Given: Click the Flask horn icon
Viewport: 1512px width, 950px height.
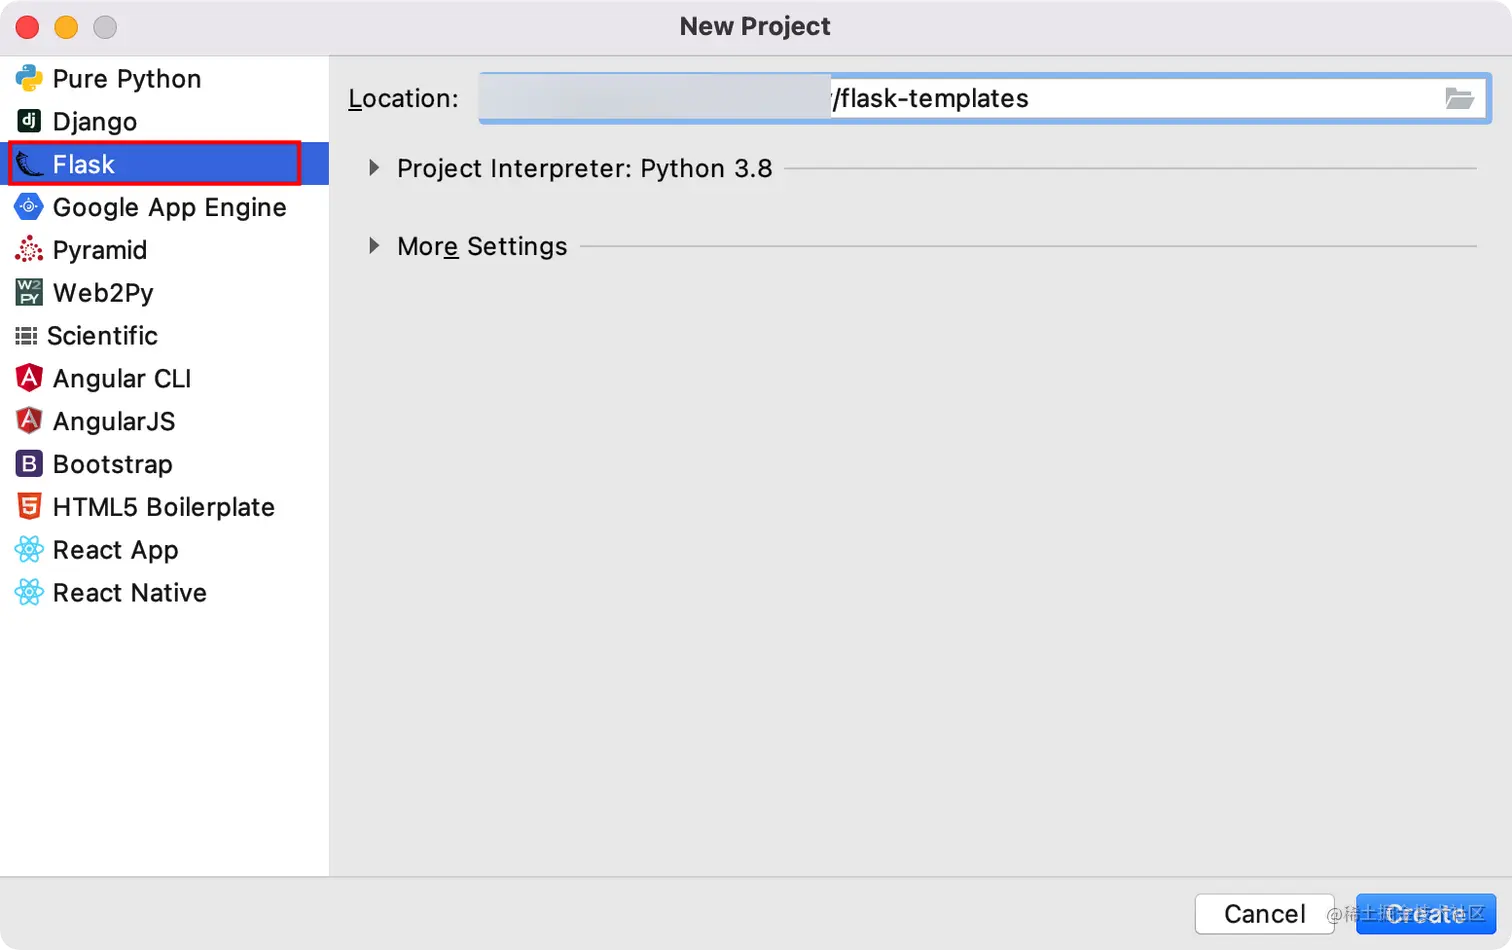Looking at the screenshot, I should click(x=29, y=164).
